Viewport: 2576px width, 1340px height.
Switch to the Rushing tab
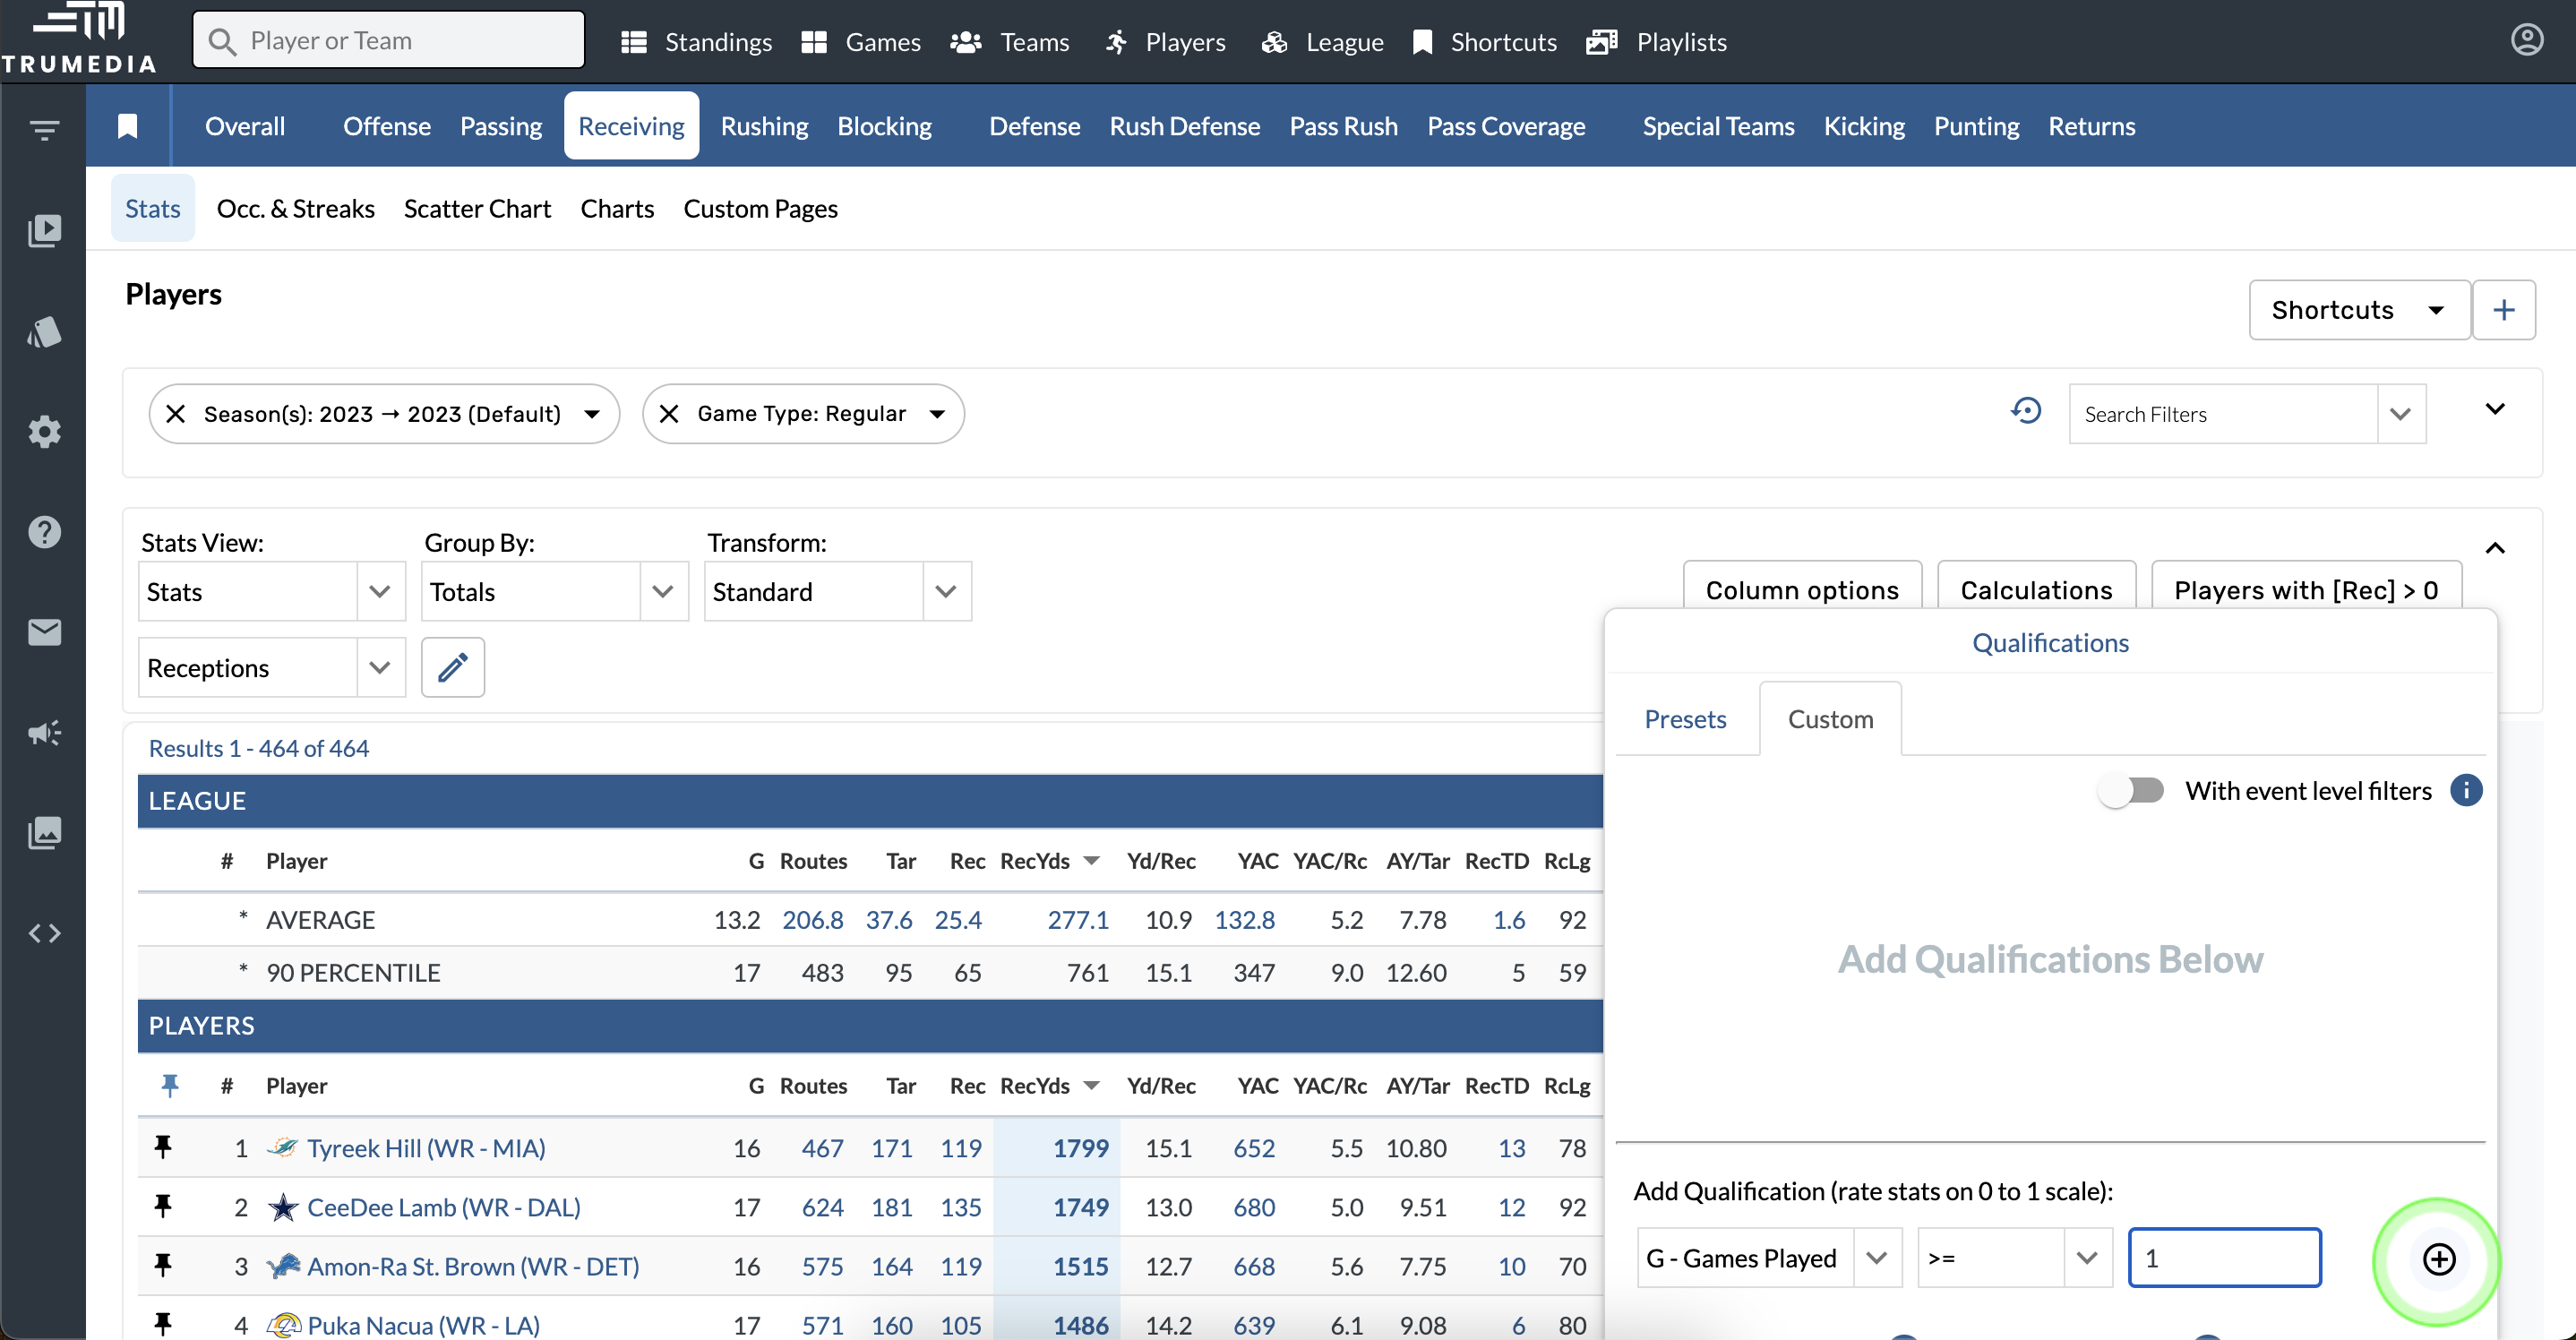[764, 126]
